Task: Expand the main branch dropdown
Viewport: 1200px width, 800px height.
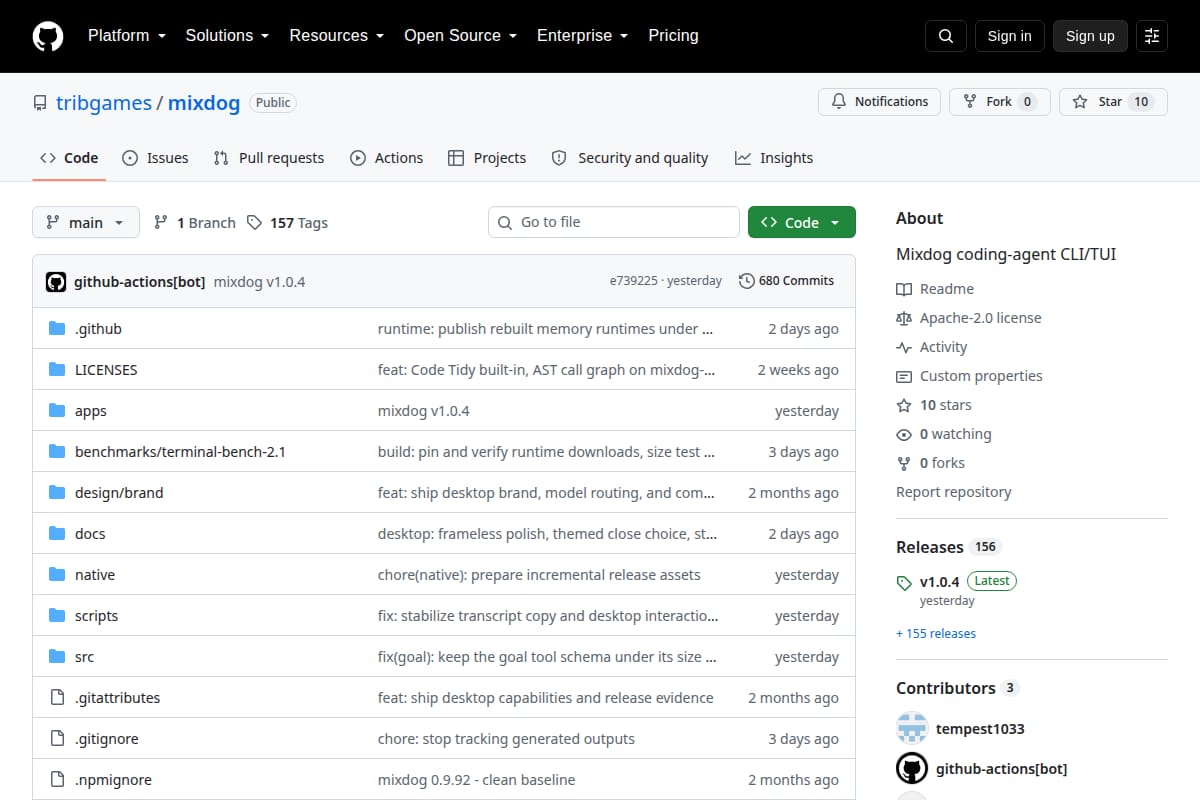Action: click(85, 222)
